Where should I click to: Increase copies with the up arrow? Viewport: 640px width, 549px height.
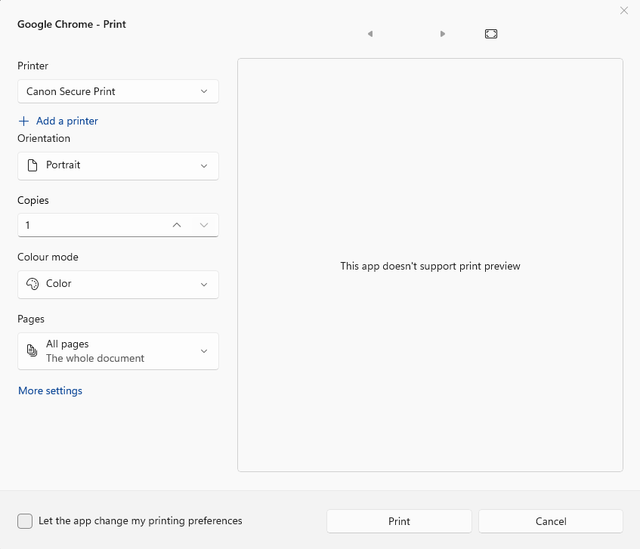tap(177, 225)
